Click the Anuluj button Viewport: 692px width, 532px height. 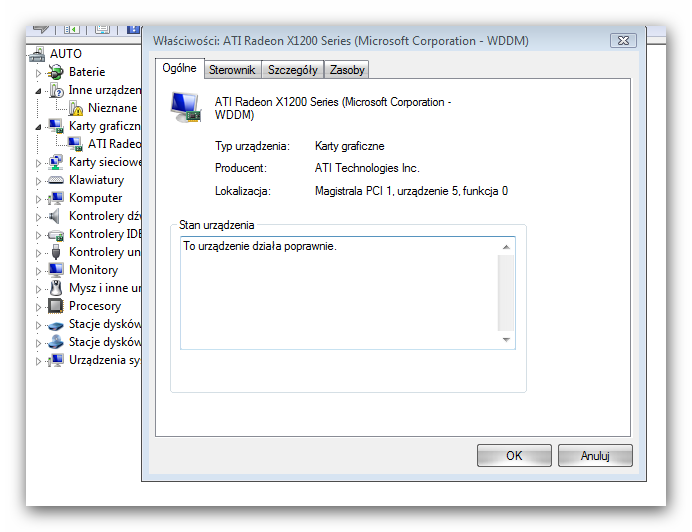pos(595,456)
